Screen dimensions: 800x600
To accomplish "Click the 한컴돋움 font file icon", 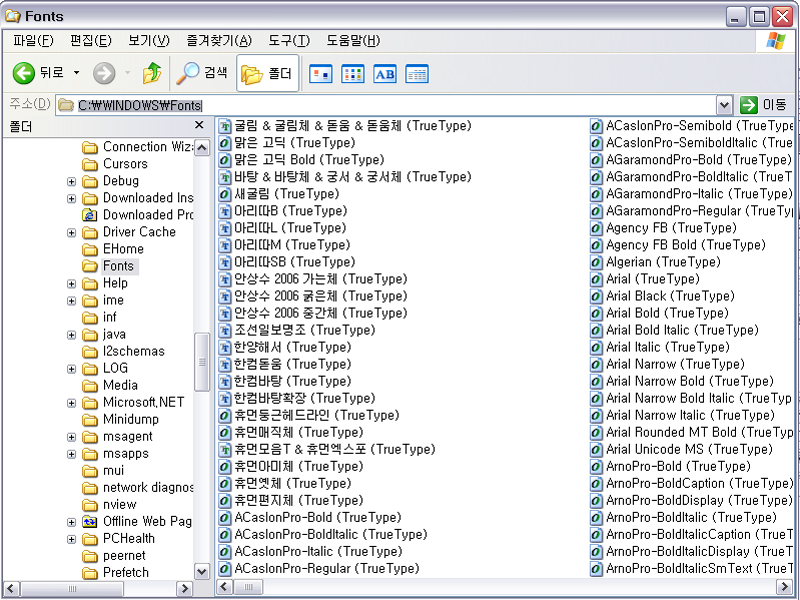I will point(224,365).
